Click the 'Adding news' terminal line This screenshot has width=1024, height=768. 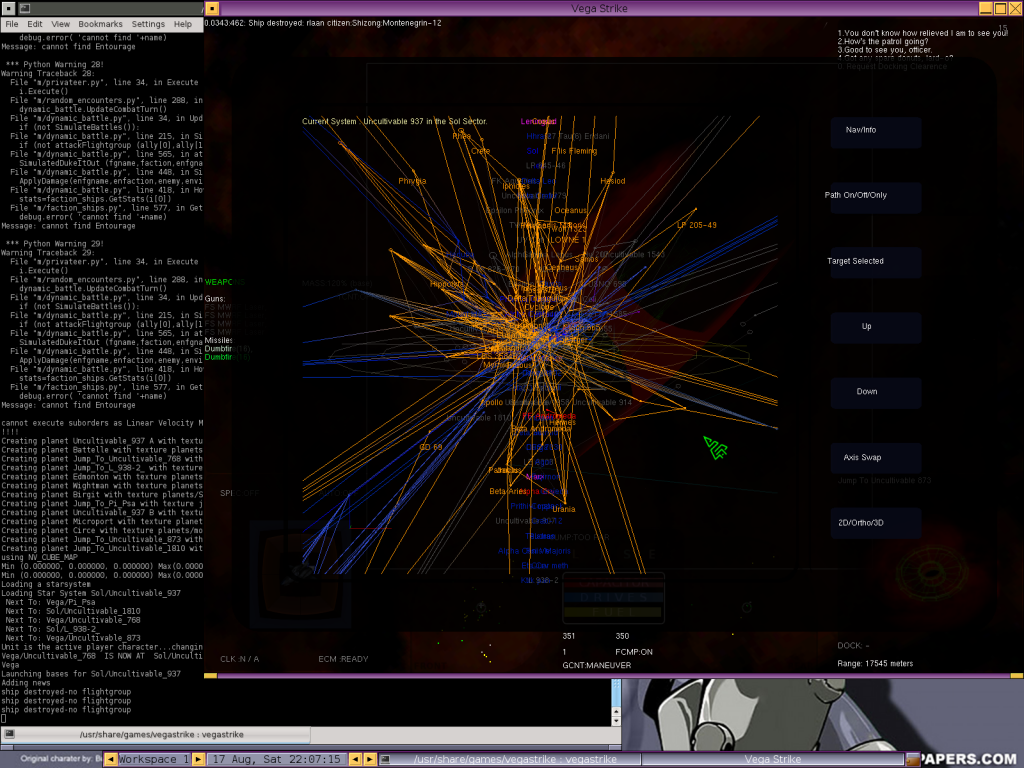26,682
